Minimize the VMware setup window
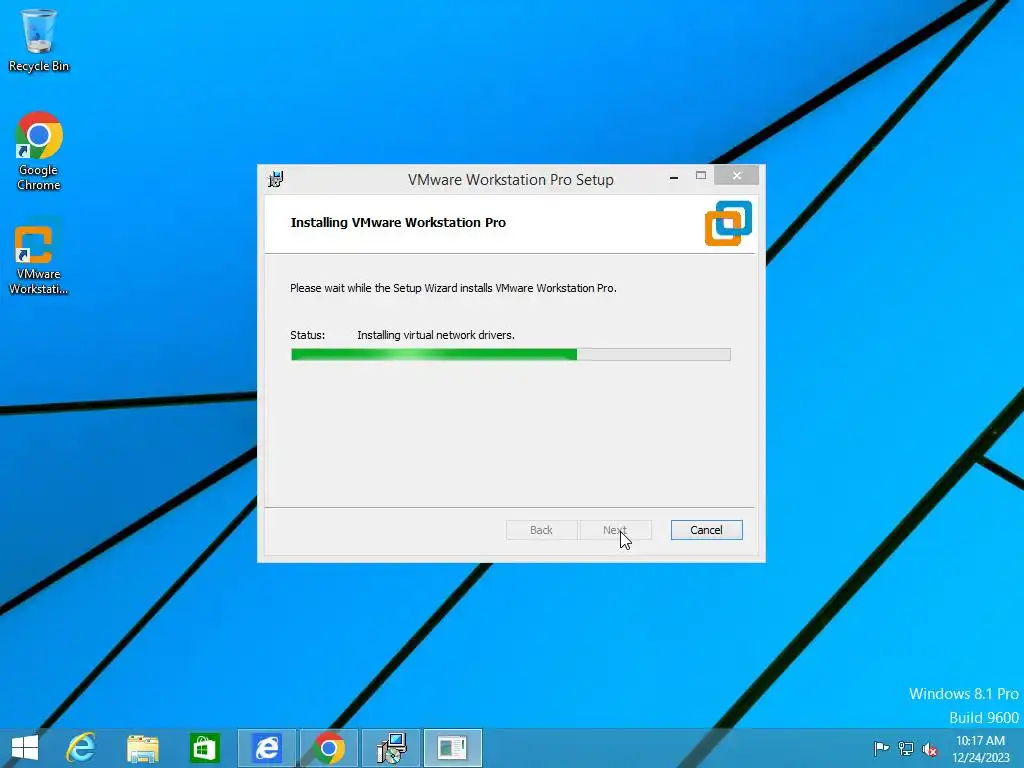Viewport: 1024px width, 768px height. pyautogui.click(x=674, y=176)
